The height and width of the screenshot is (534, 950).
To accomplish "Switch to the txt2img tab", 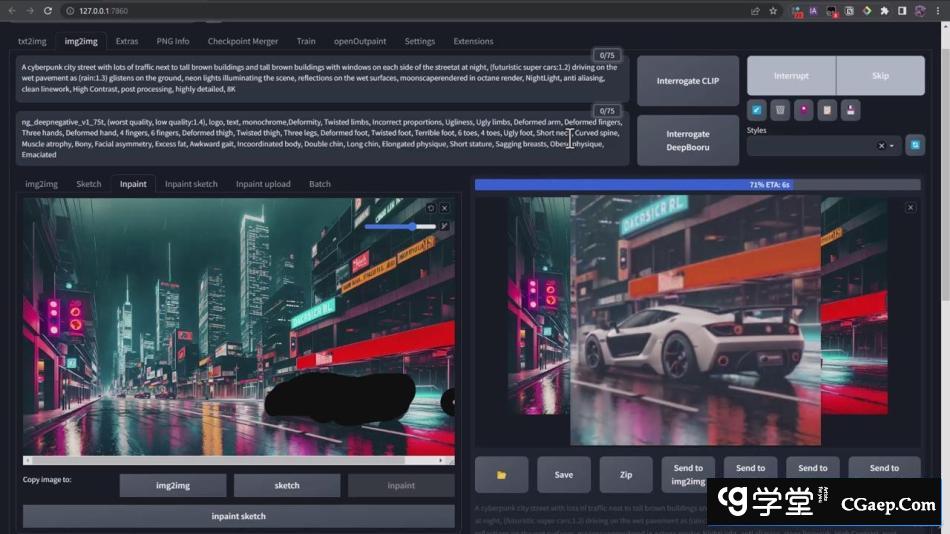I will [x=33, y=41].
